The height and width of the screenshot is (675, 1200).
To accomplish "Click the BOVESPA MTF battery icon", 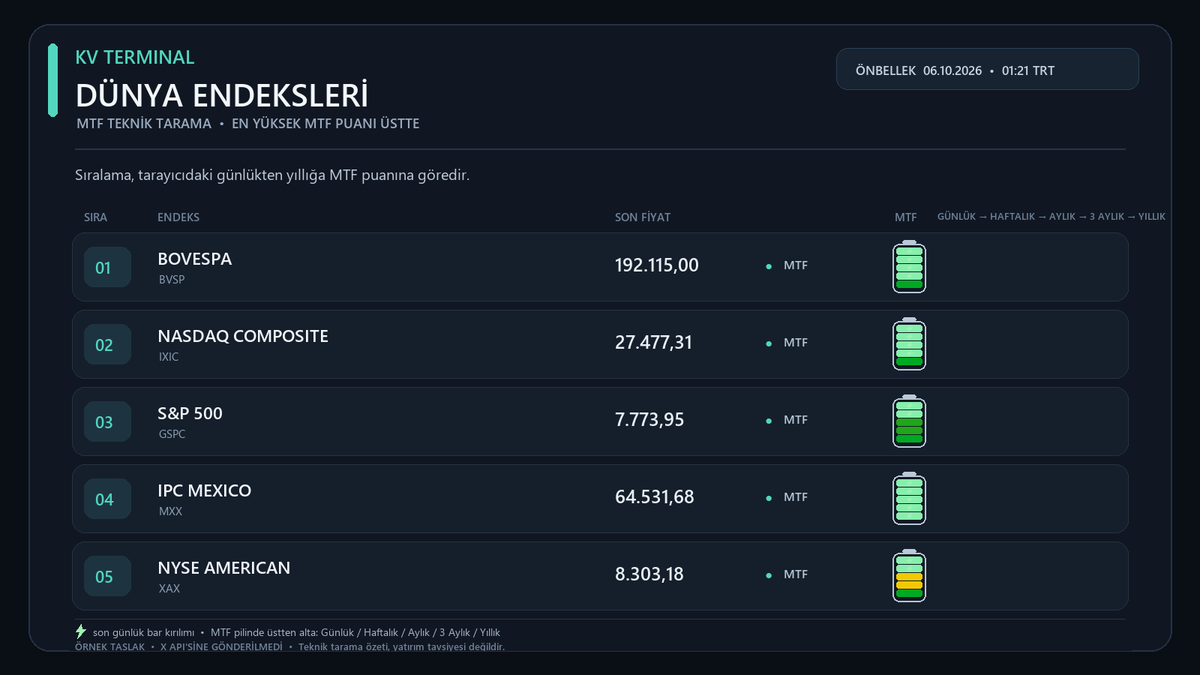I will pos(909,267).
